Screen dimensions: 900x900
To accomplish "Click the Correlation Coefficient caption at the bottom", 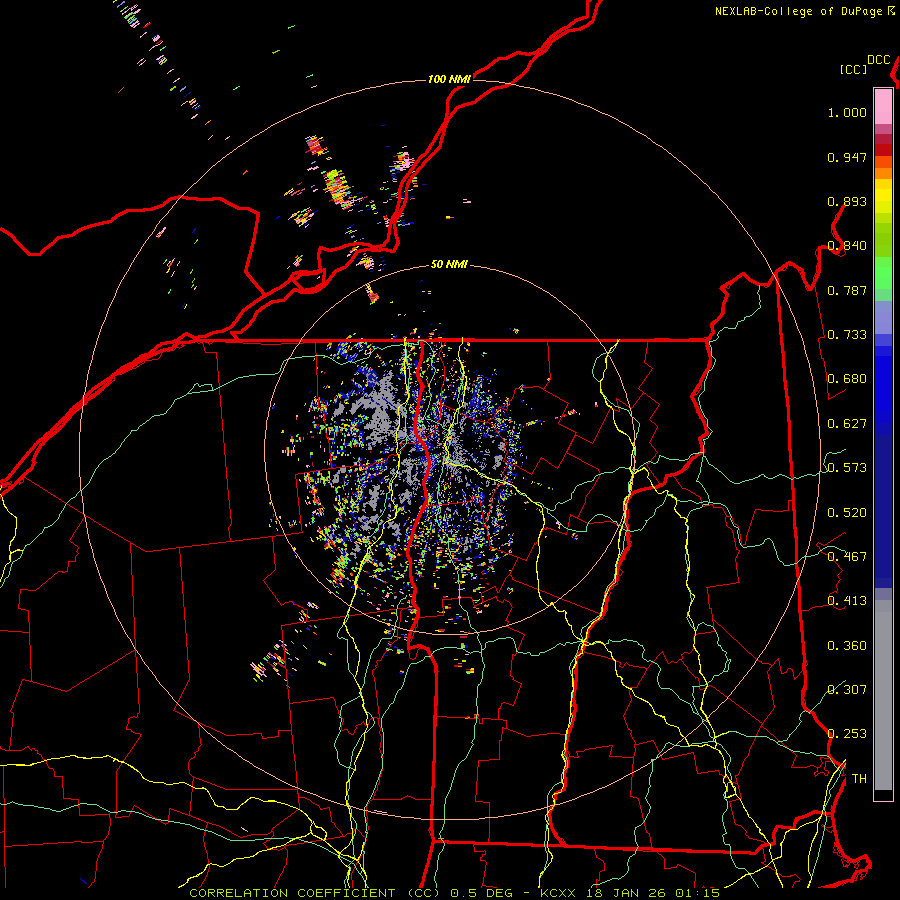I will coord(454,893).
